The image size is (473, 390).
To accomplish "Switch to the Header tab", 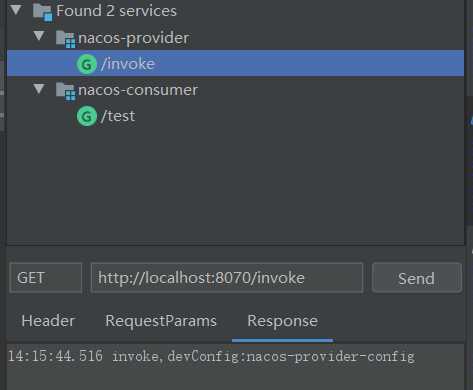I will (48, 321).
